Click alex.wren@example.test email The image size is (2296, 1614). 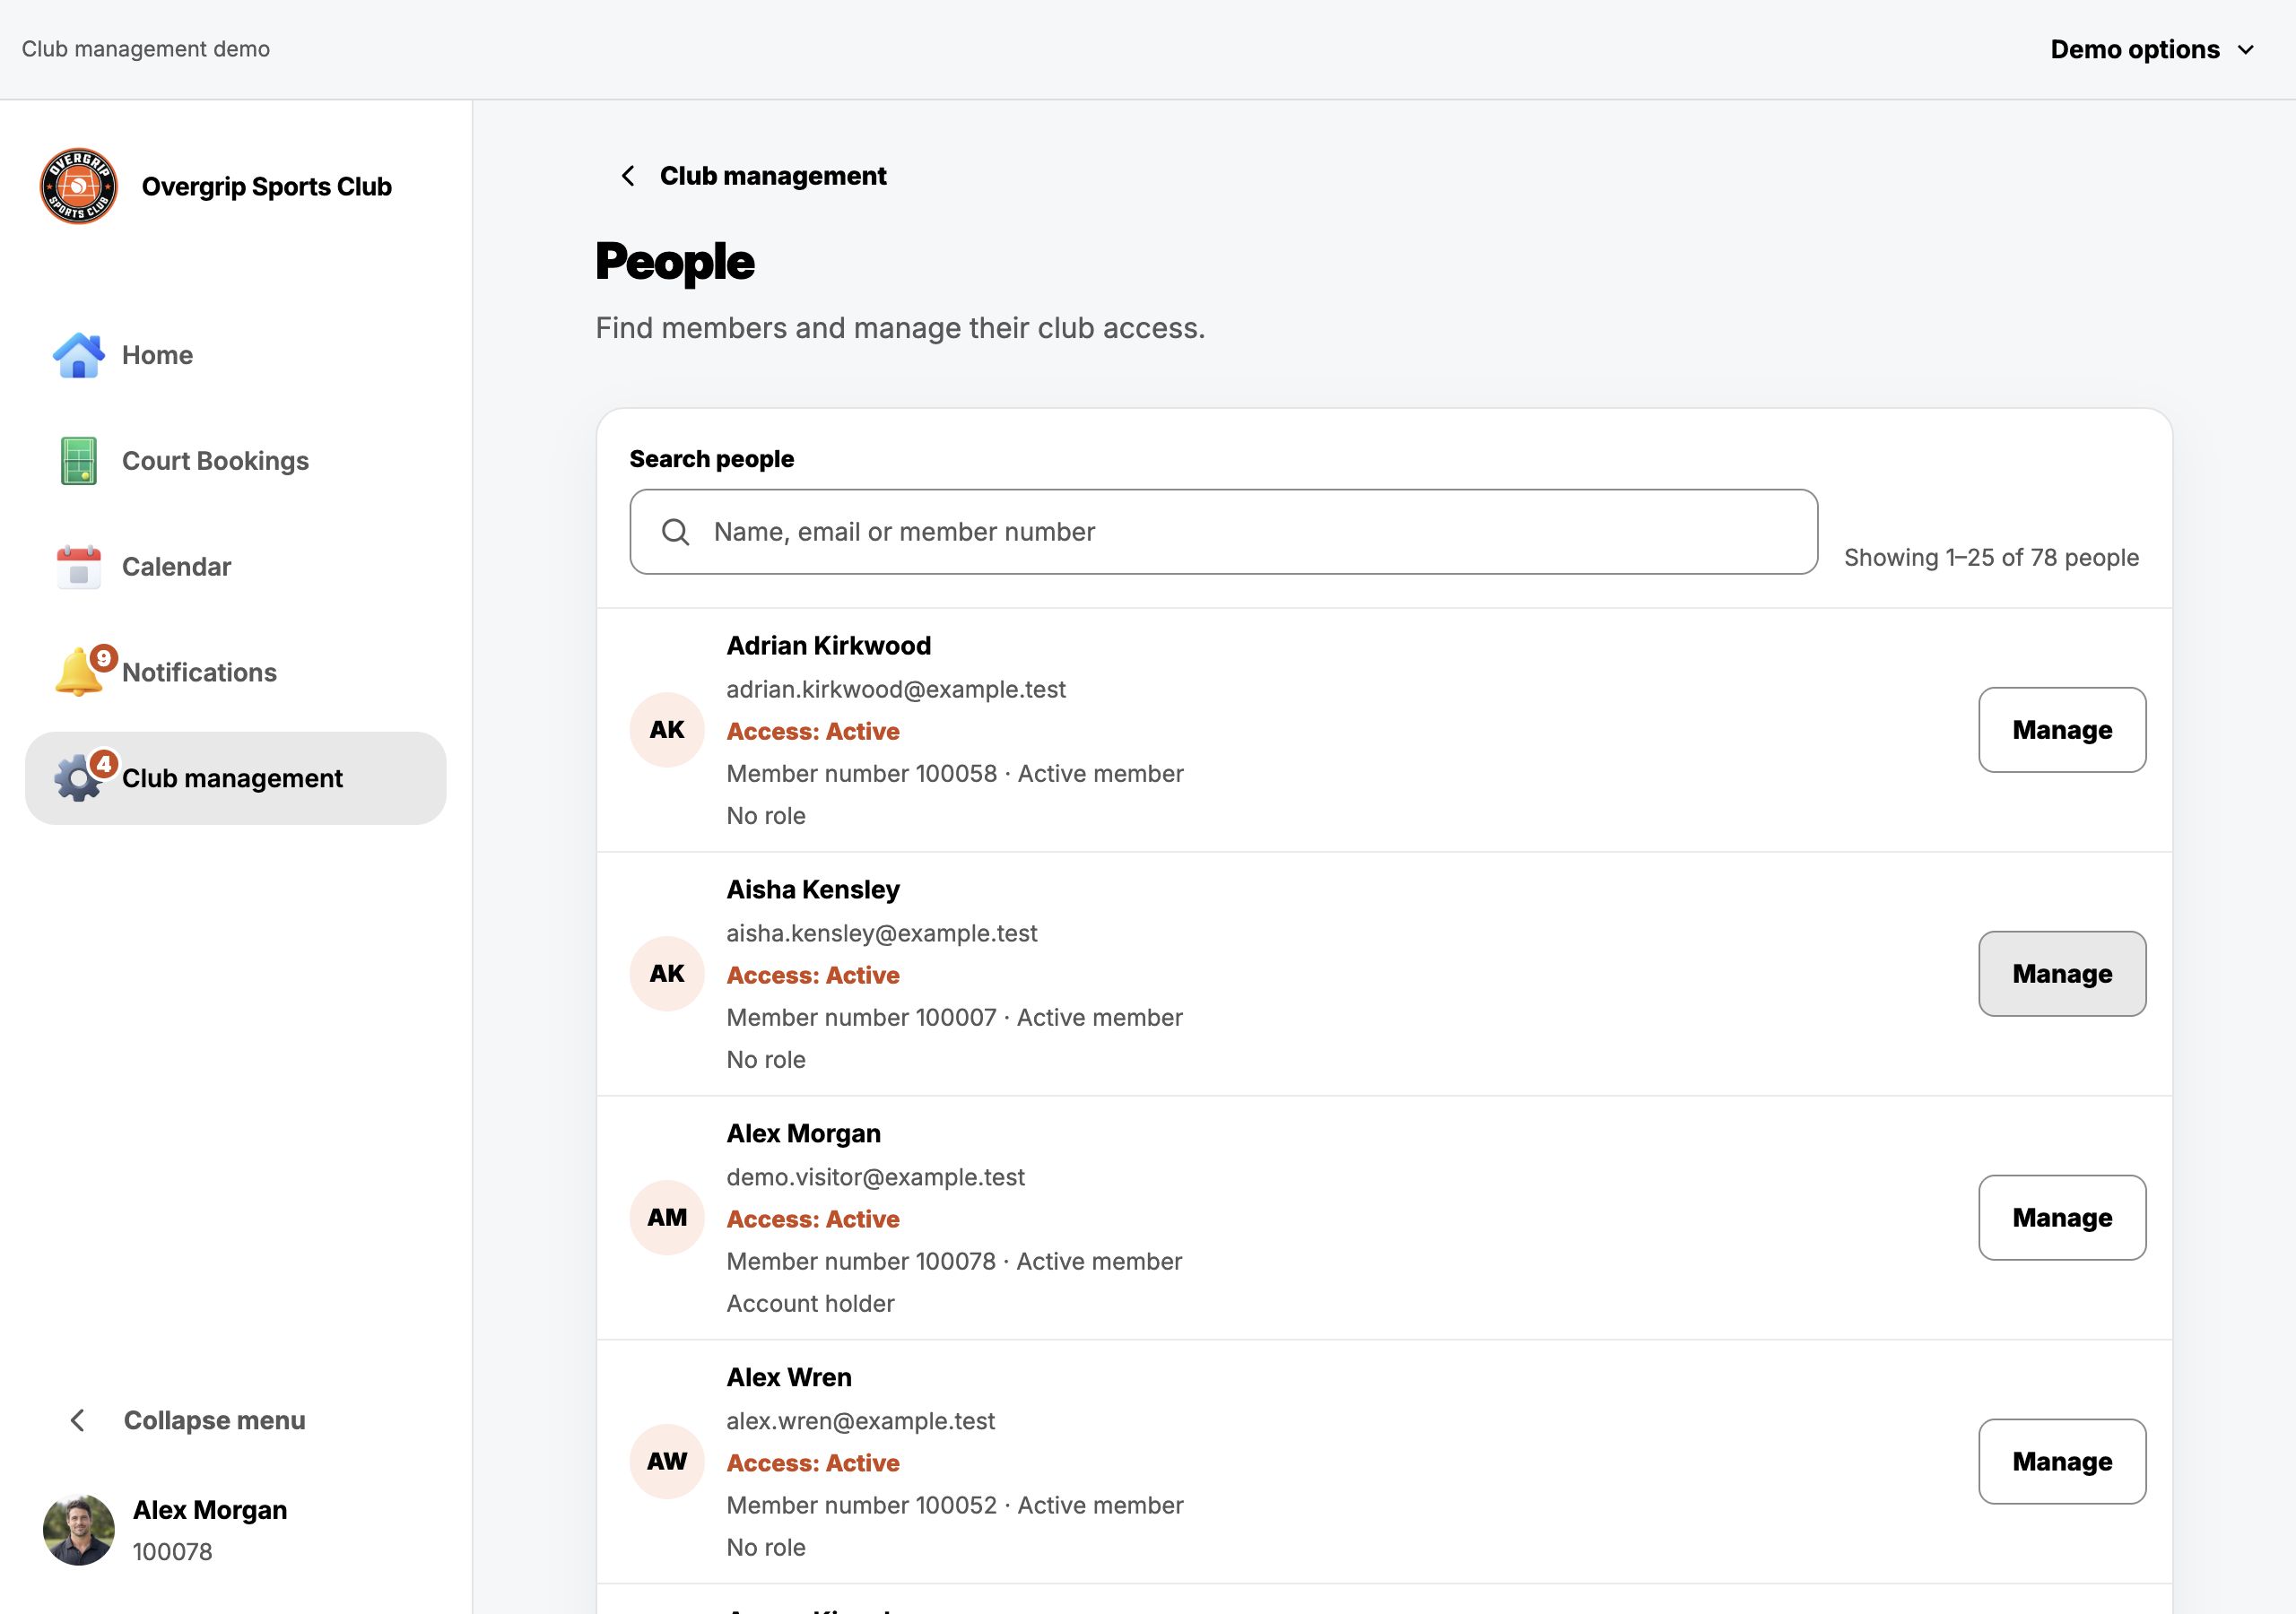pos(861,1421)
